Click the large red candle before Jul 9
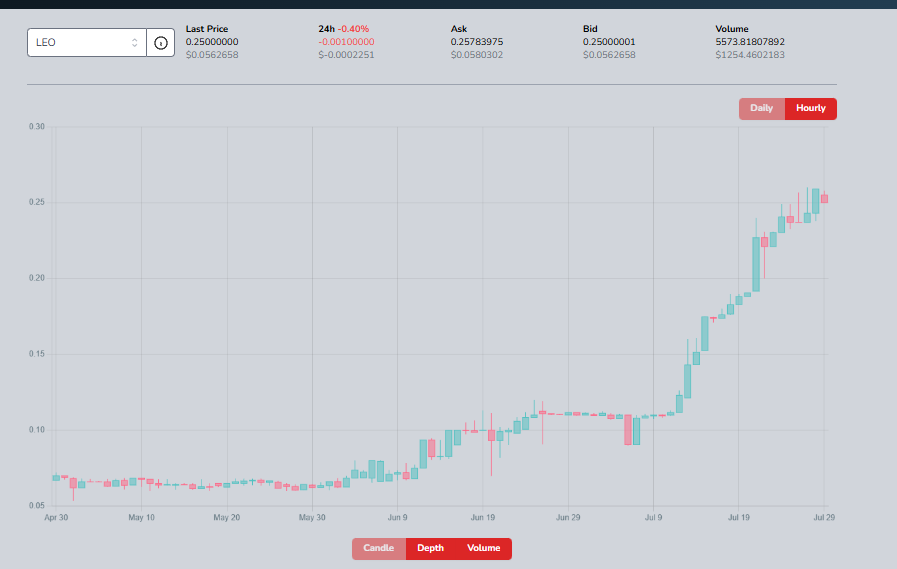The width and height of the screenshot is (897, 569). coord(628,429)
